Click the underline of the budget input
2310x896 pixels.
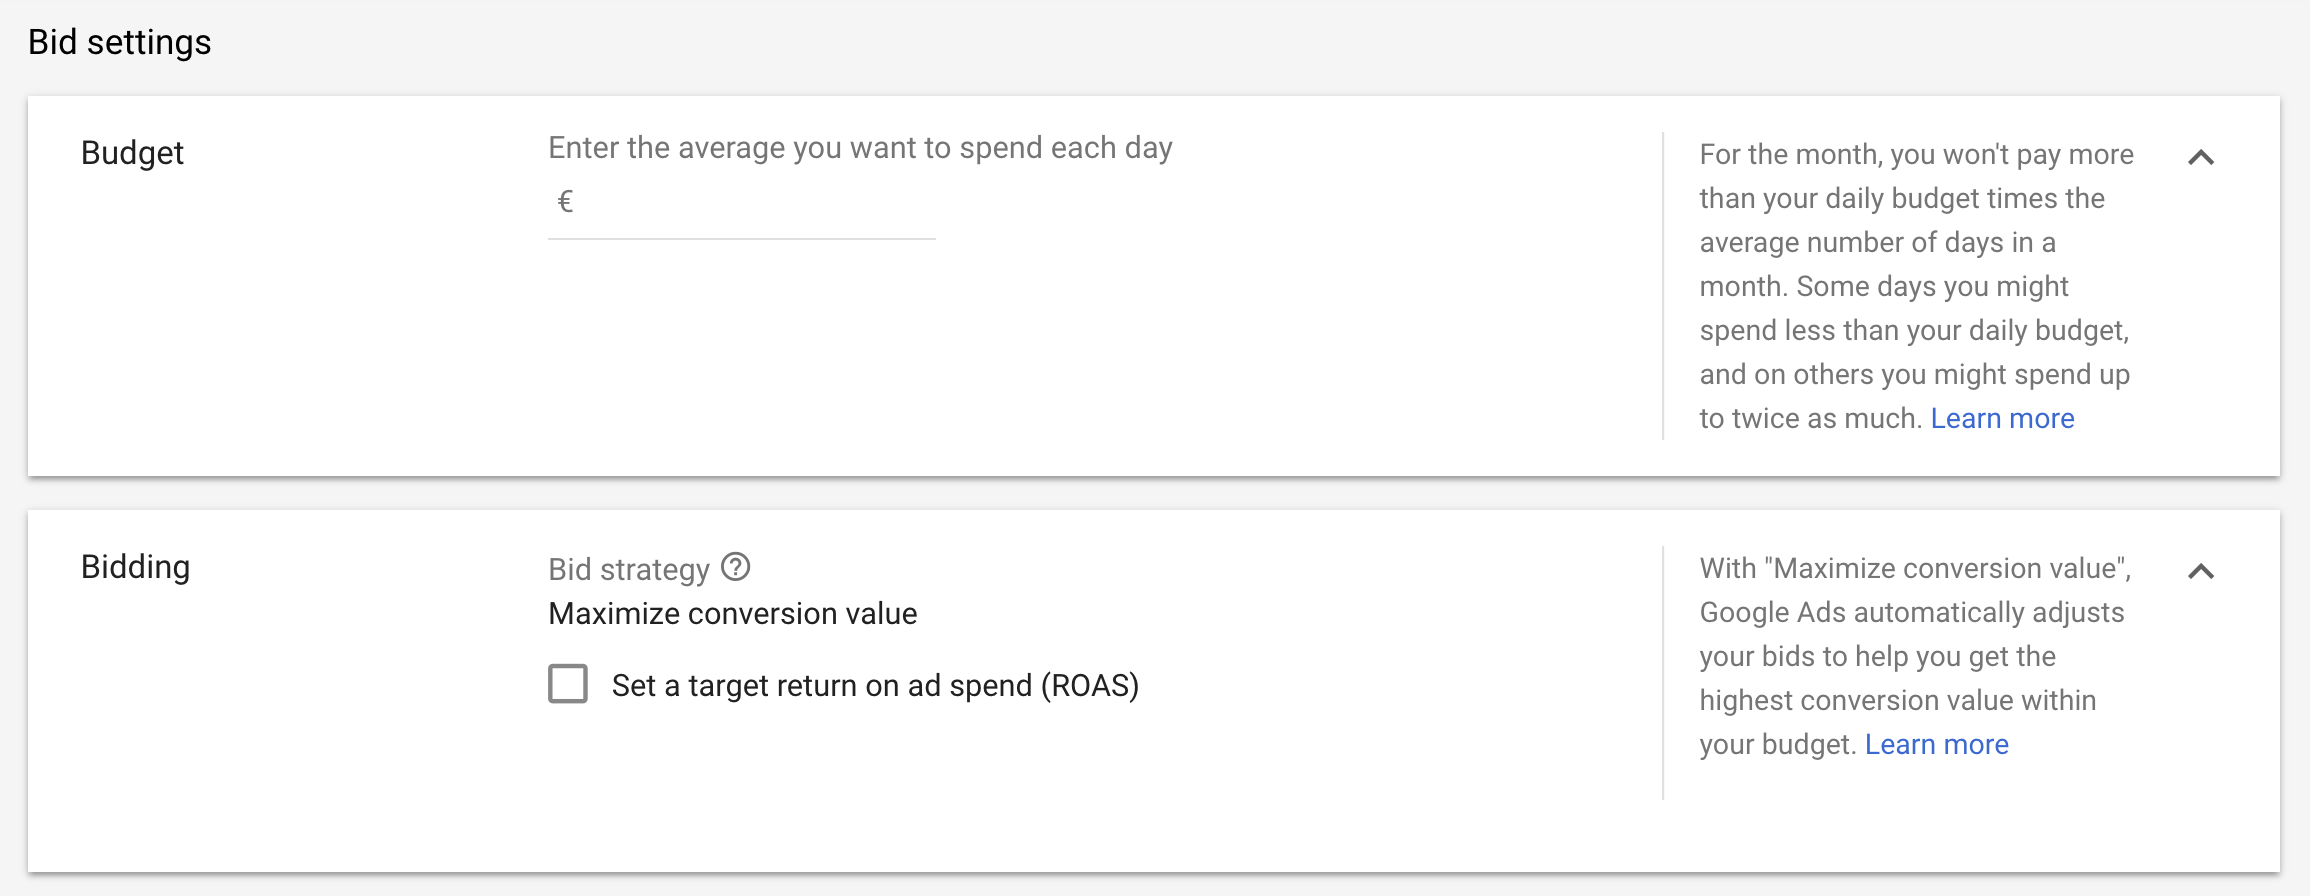(x=742, y=238)
